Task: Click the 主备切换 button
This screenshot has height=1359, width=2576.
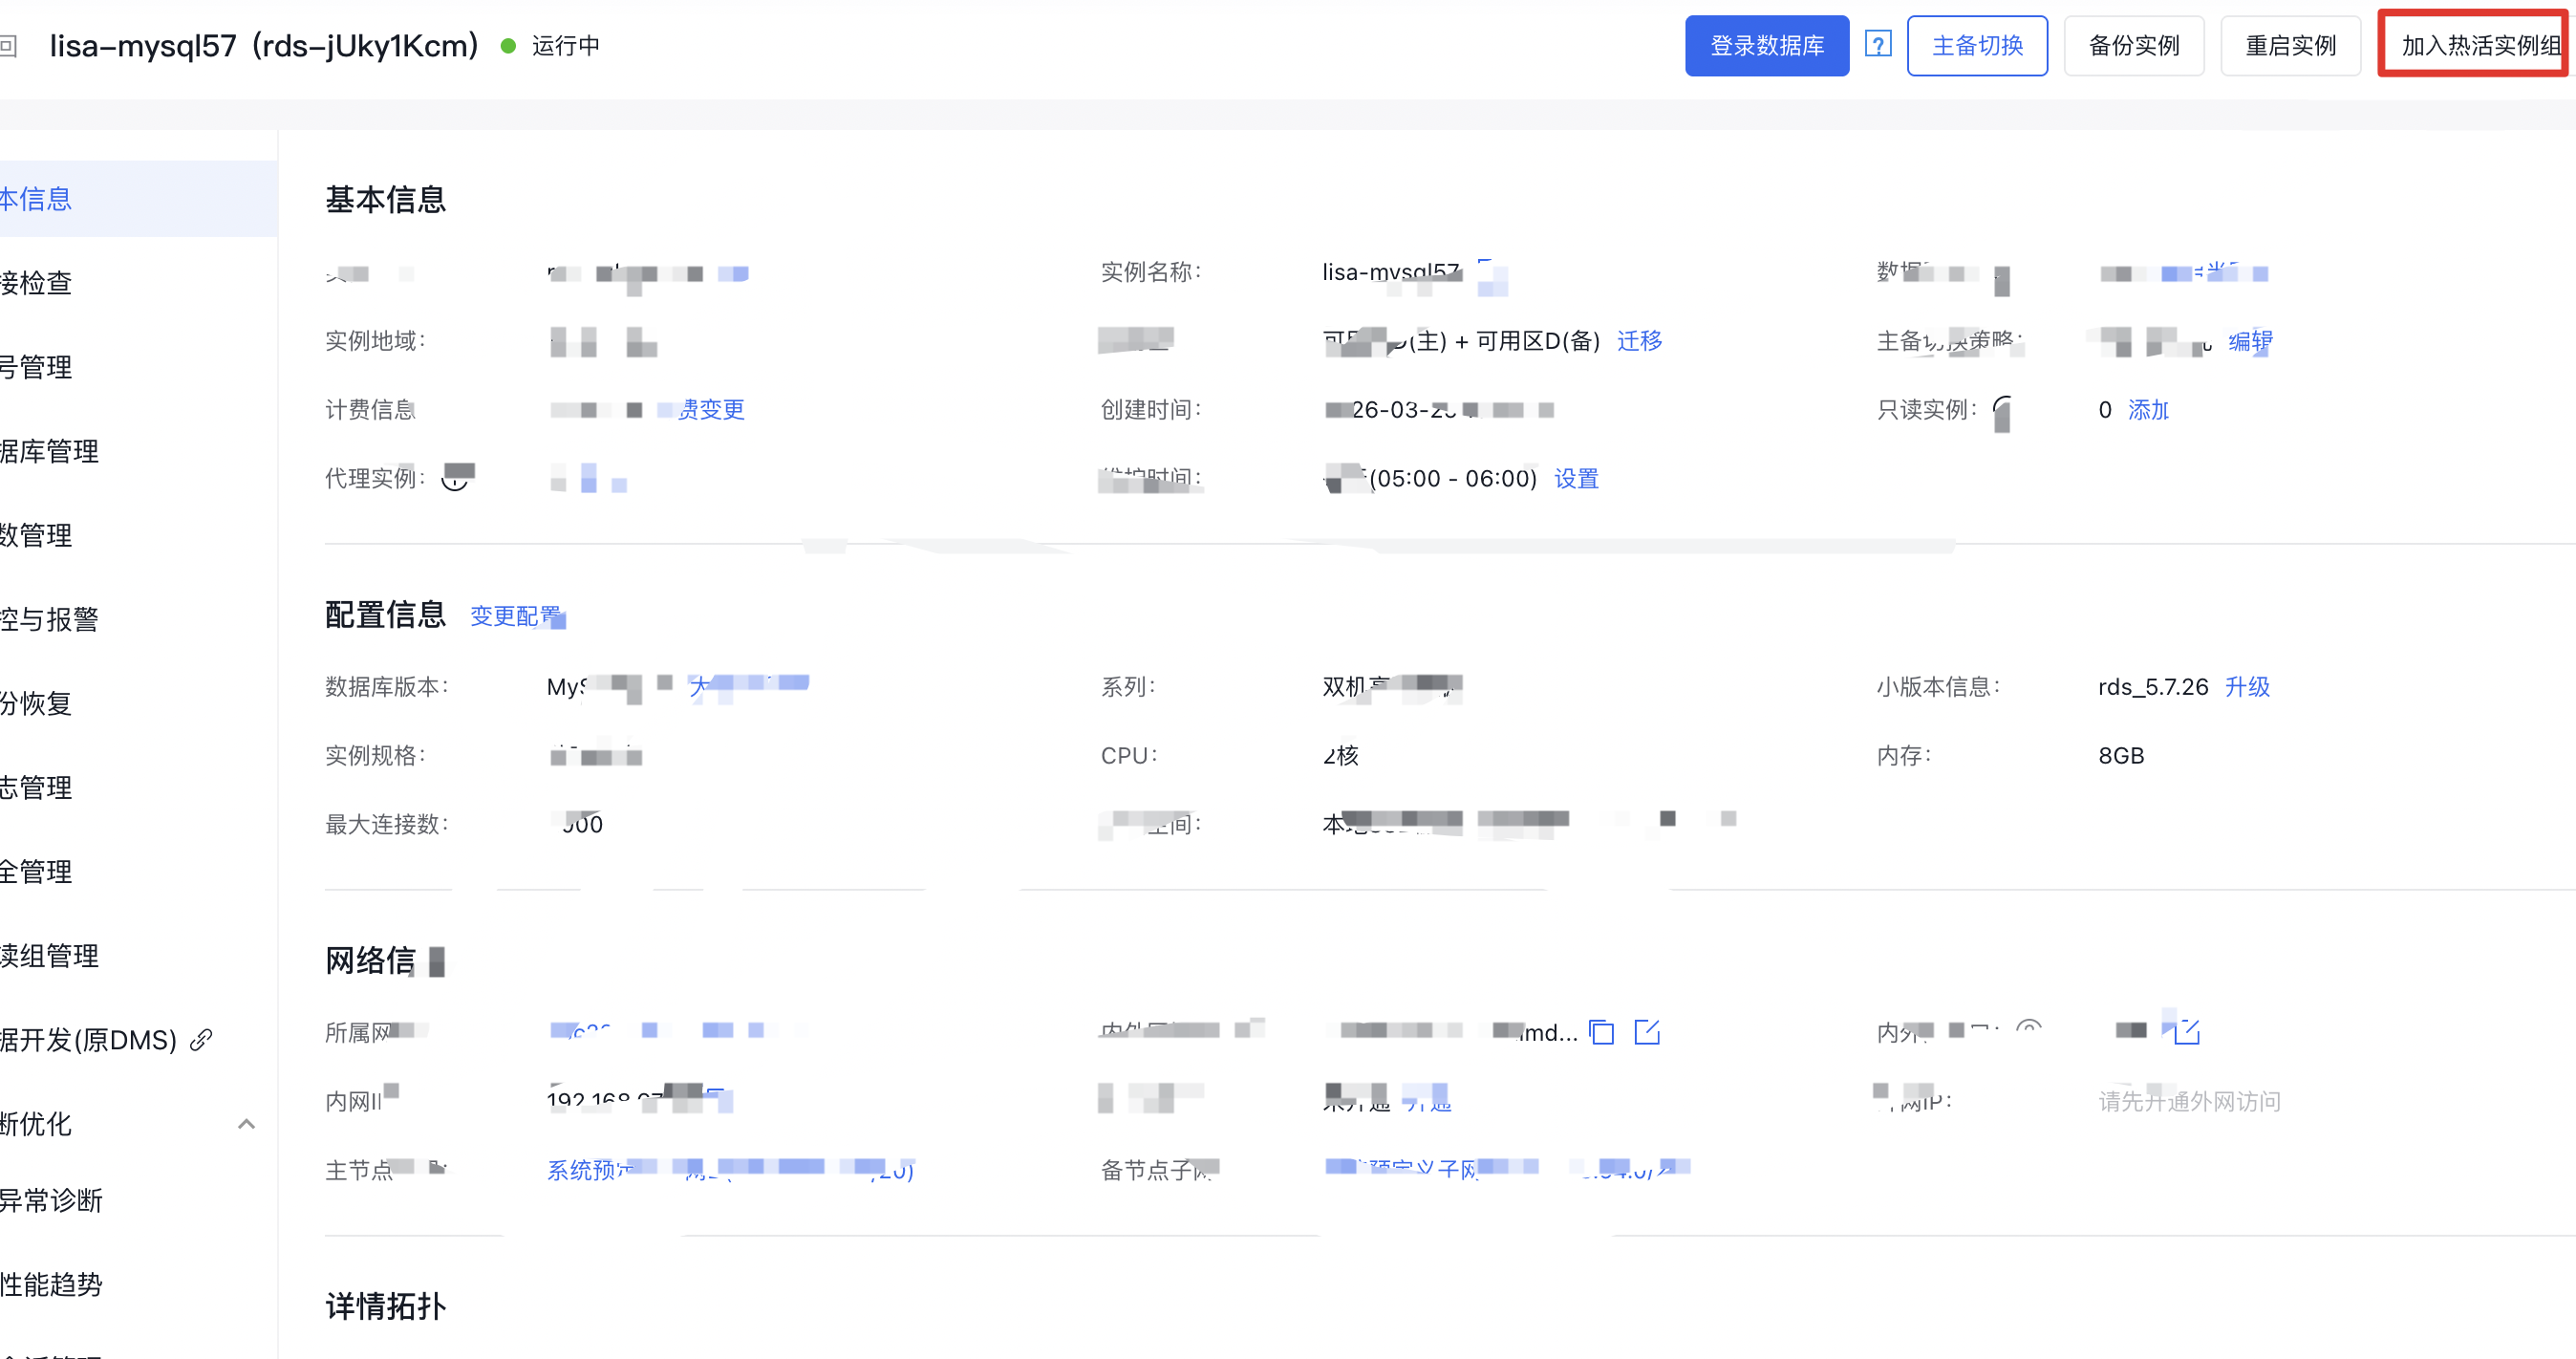Action: point(1976,46)
